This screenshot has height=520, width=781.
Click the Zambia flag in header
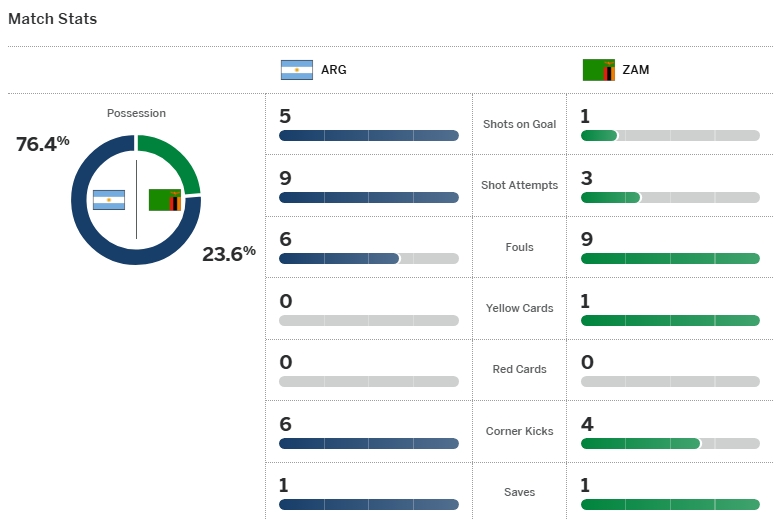598,70
